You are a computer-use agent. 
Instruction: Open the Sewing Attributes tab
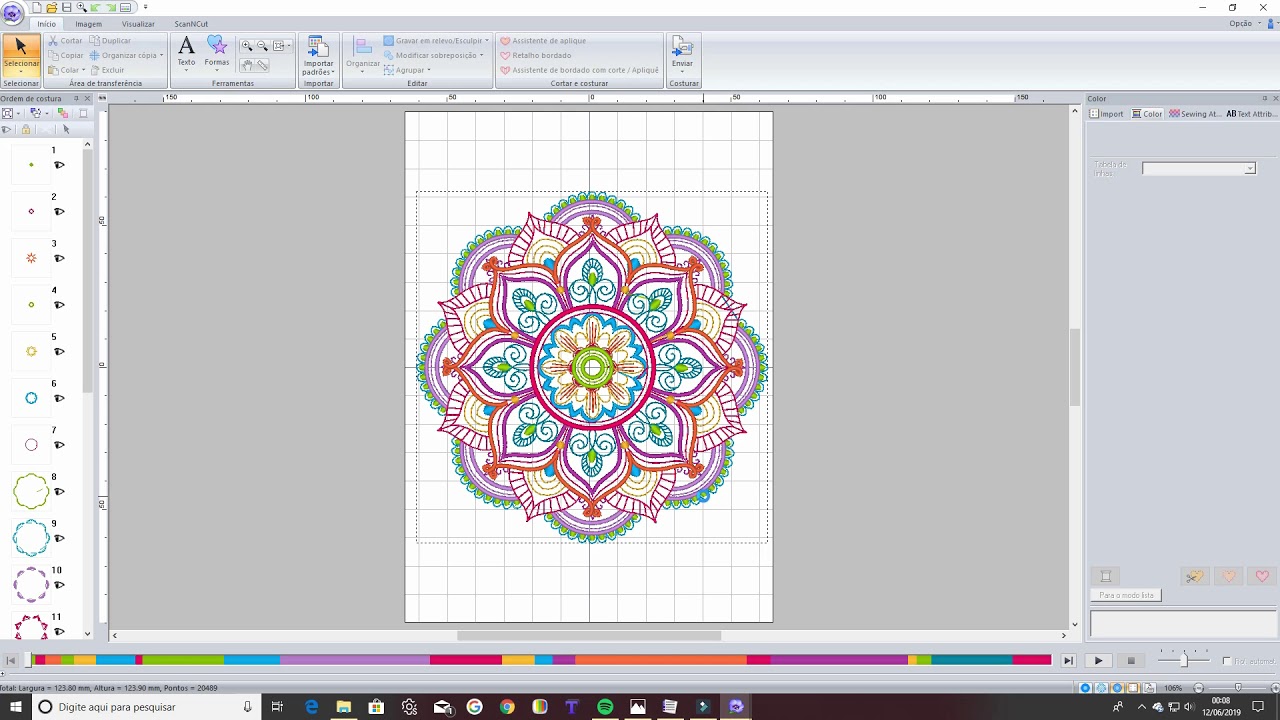(x=1195, y=114)
